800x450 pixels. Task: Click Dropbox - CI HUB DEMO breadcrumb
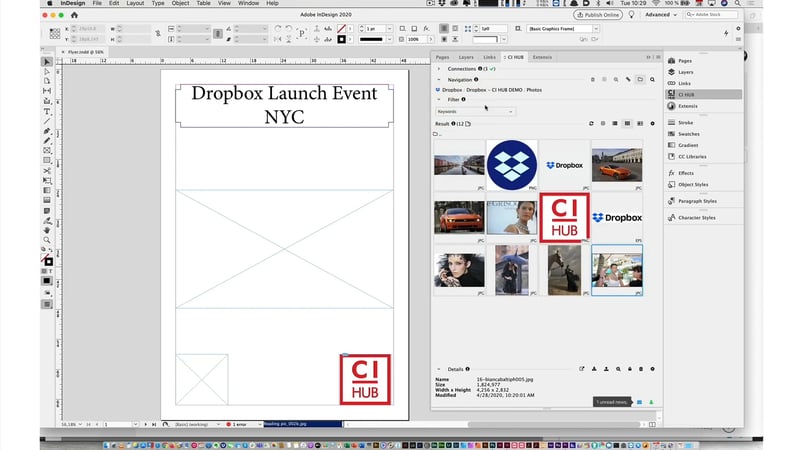[494, 90]
